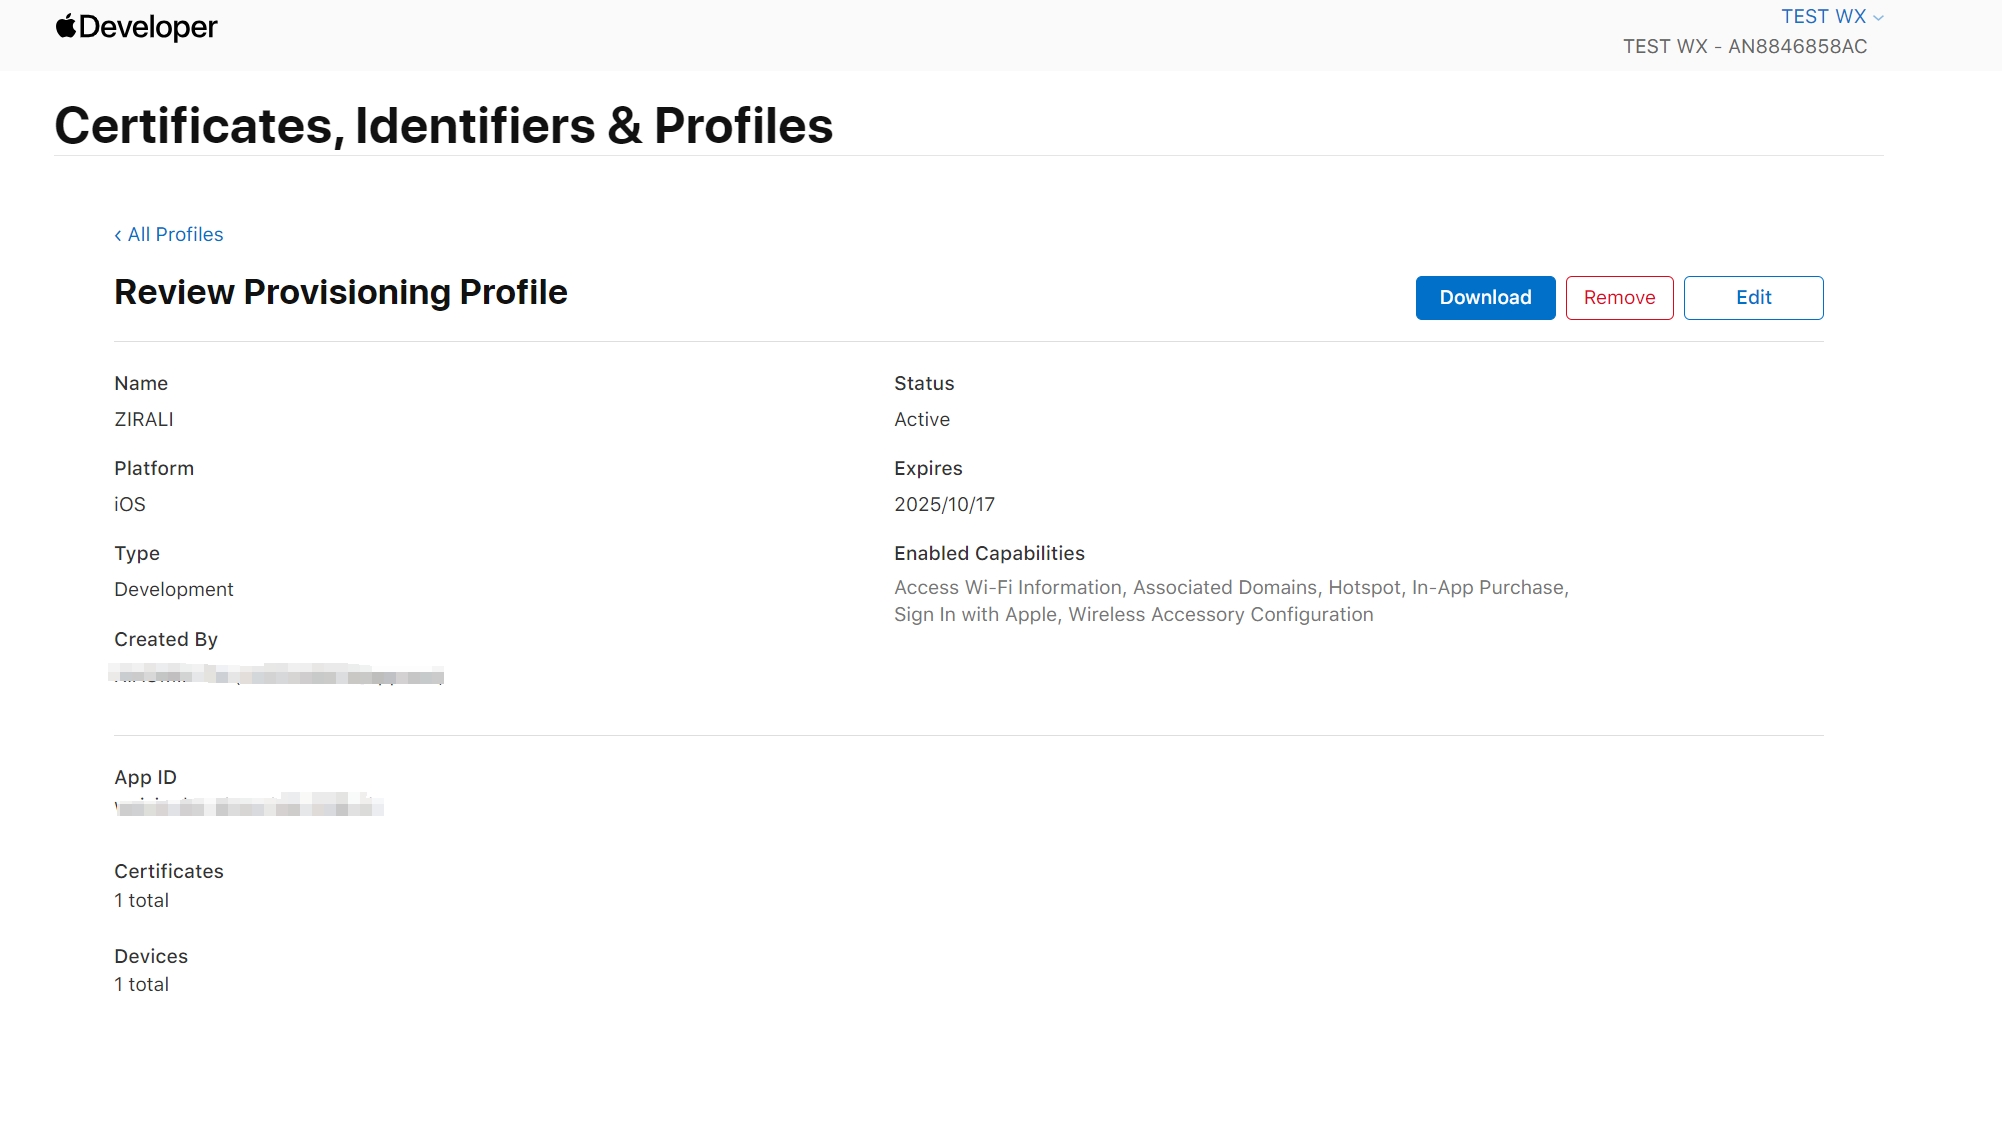Click the team ID AN8846858AC text
2002x1132 pixels.
[1797, 47]
